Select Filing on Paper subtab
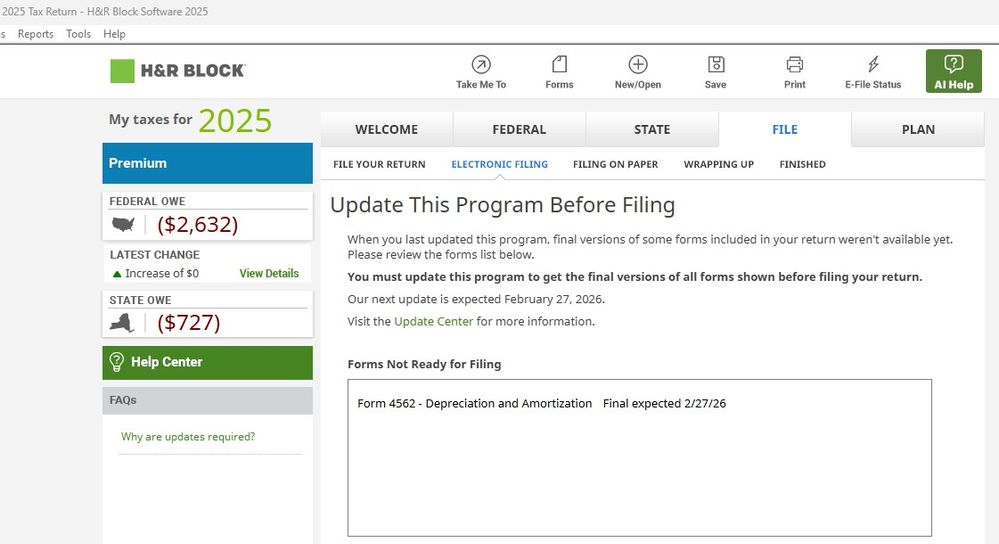This screenshot has height=544, width=999. tap(615, 164)
